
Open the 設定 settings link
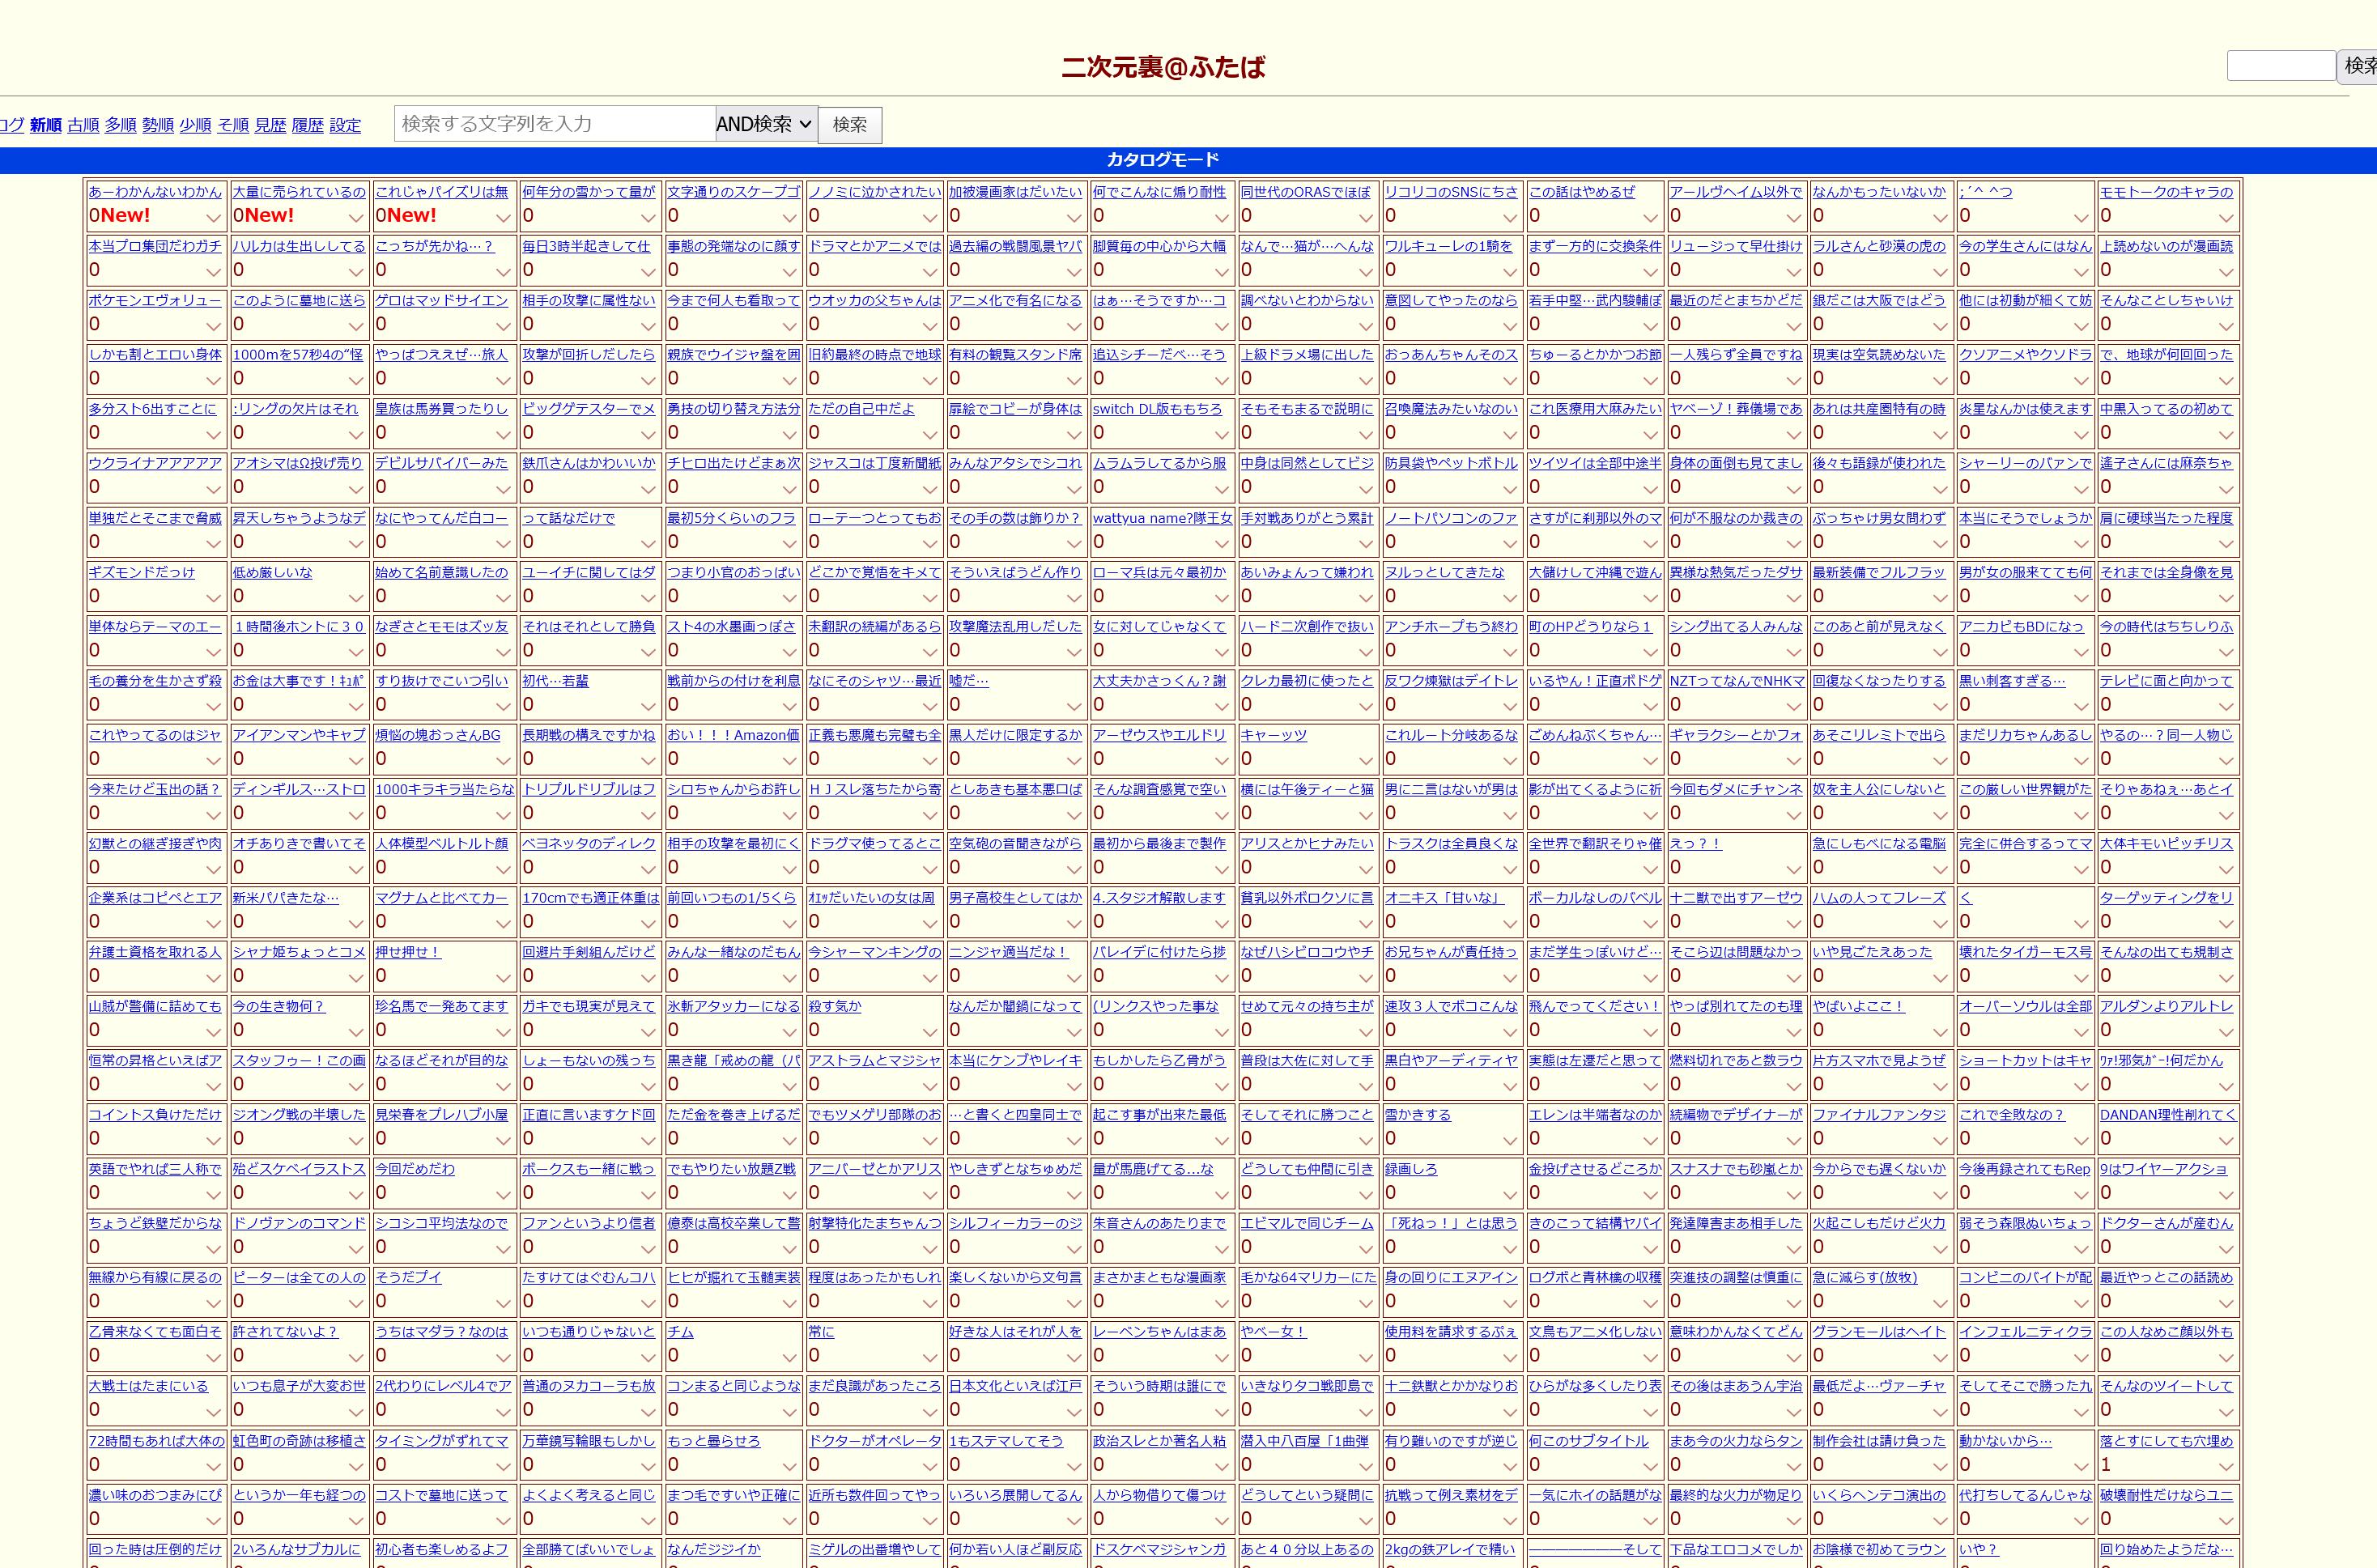345,125
